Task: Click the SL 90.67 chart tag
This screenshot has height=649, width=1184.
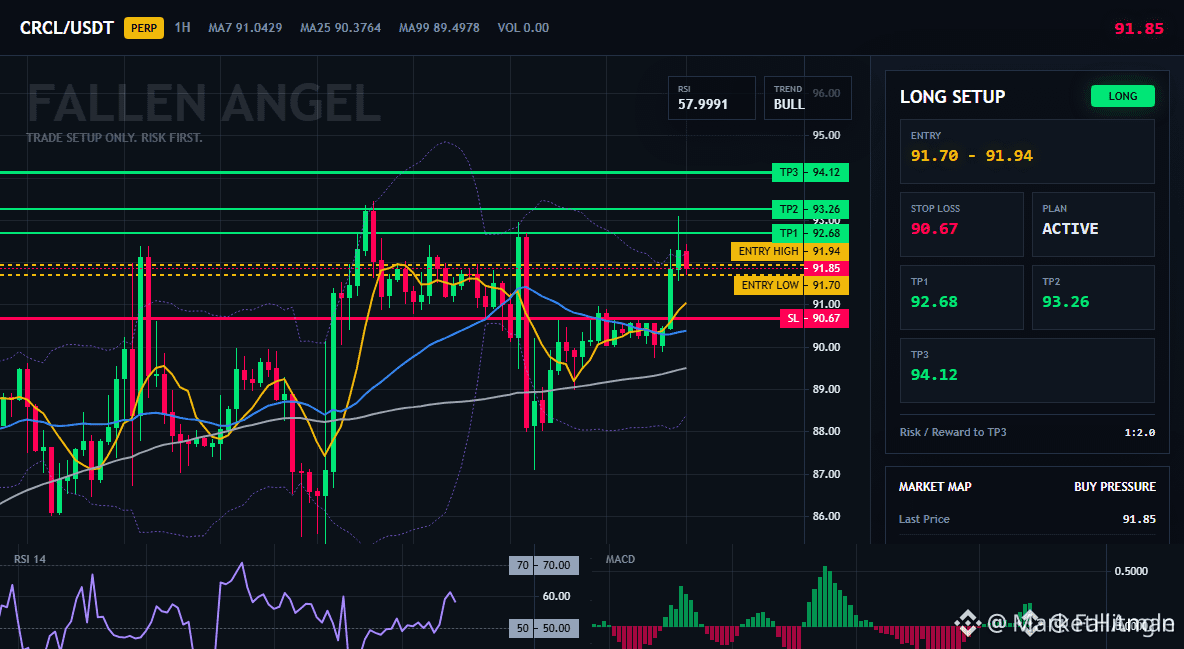Action: pyautogui.click(x=814, y=318)
